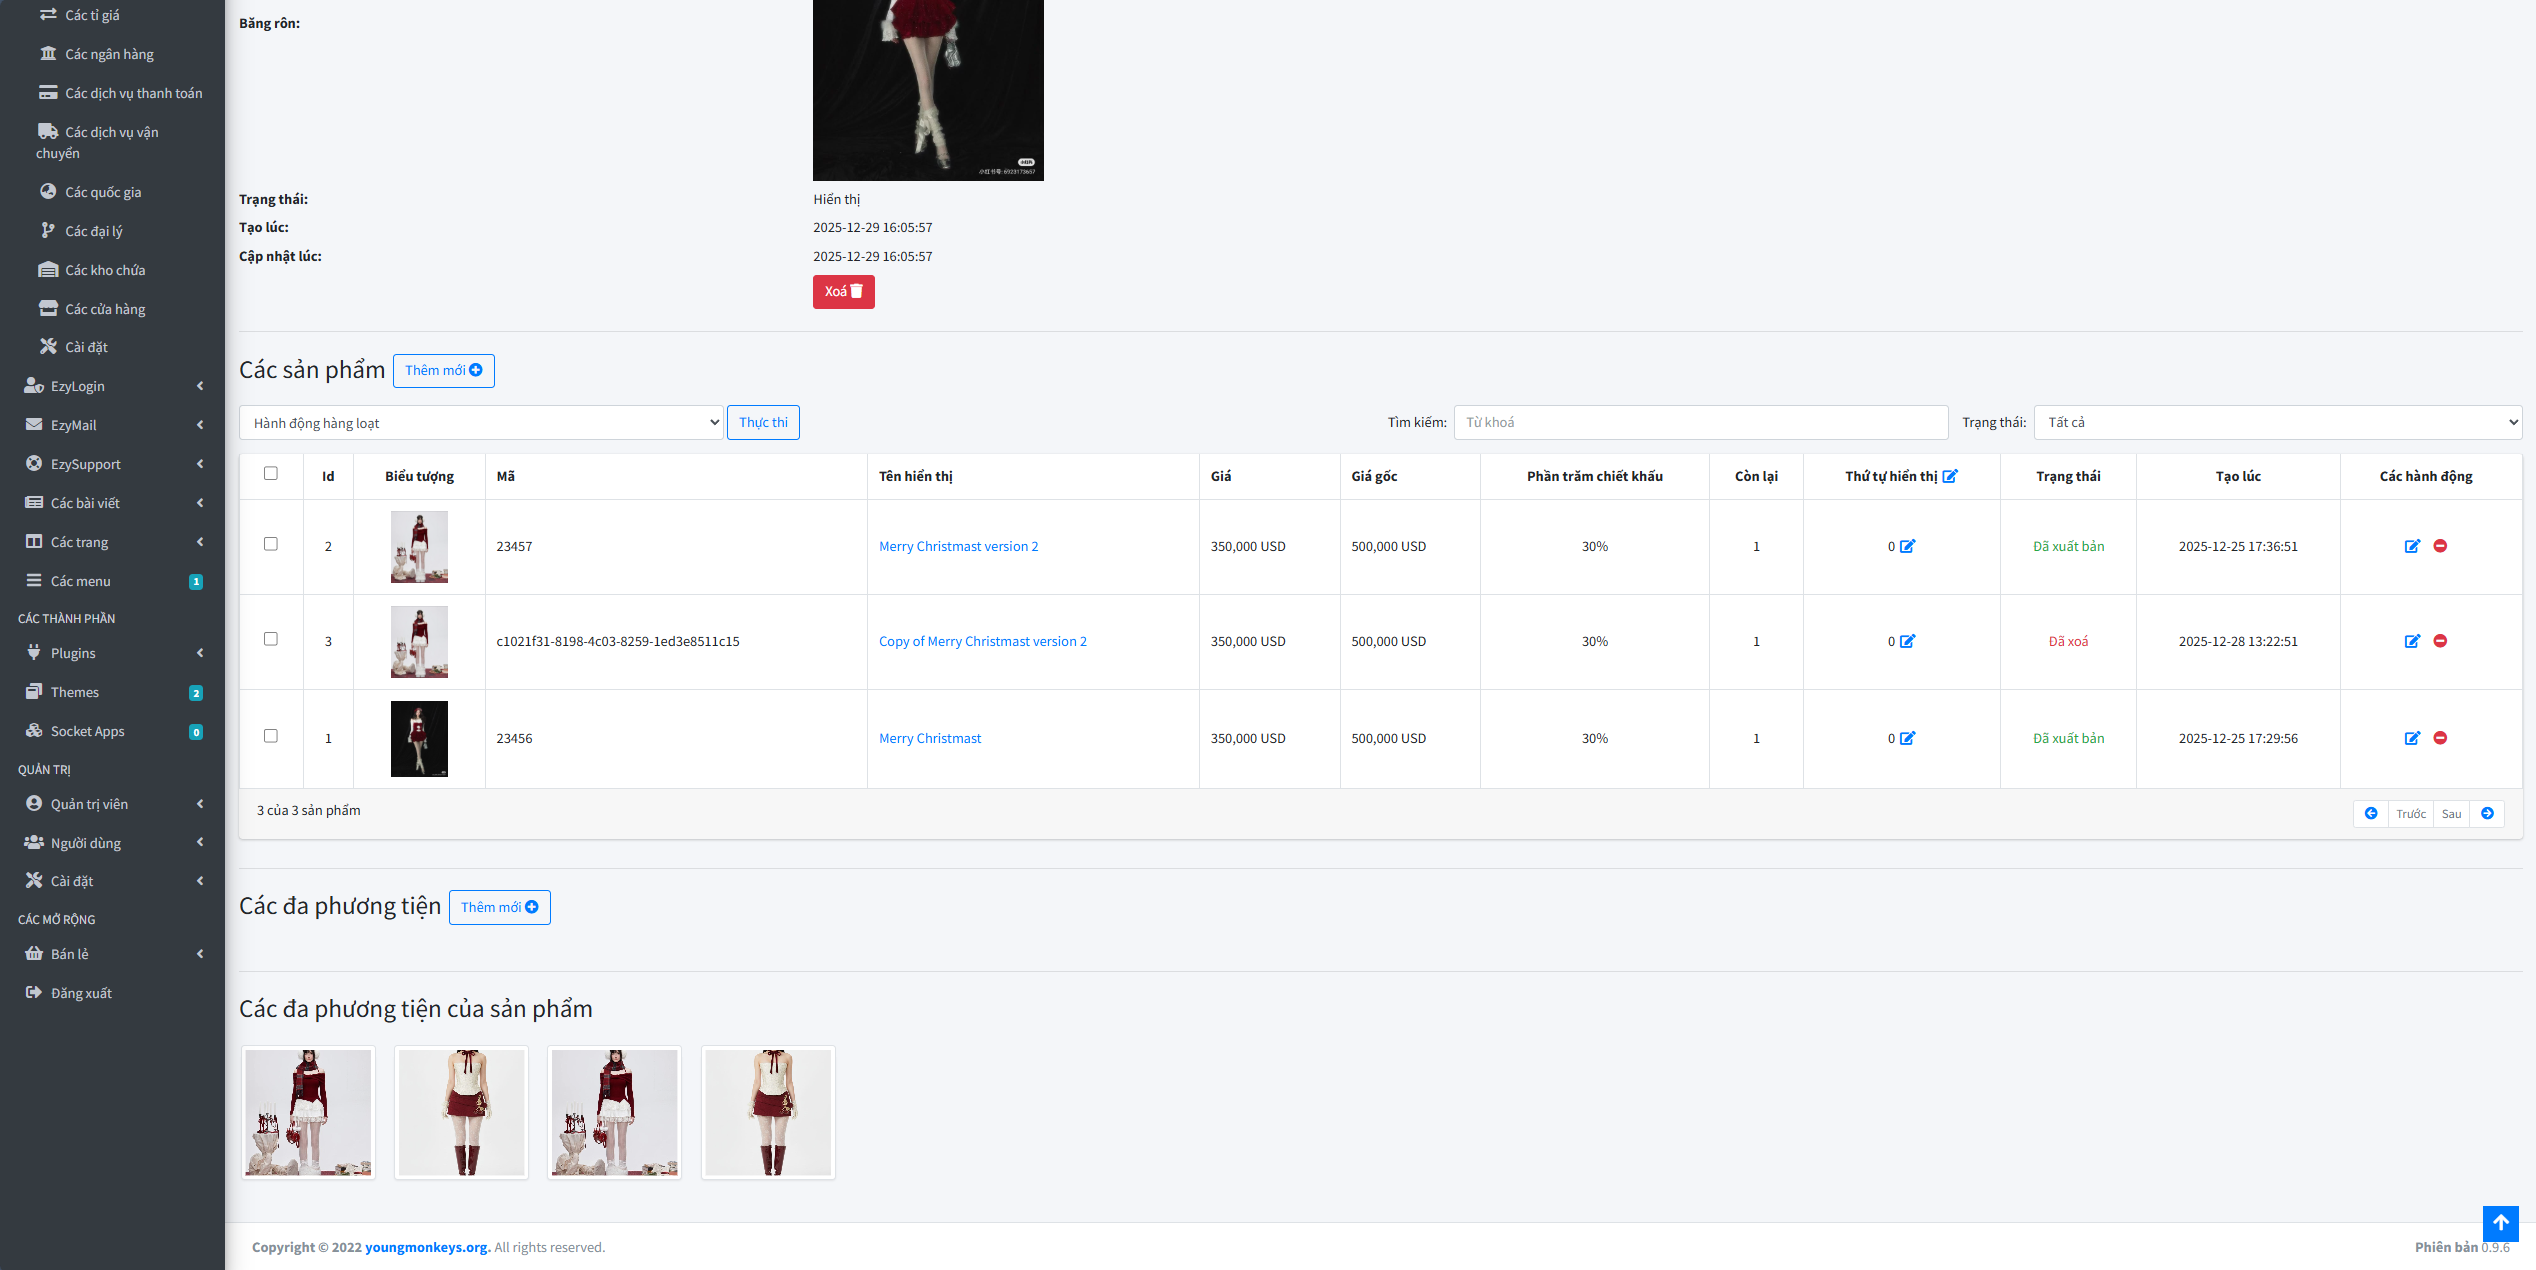Click red delete icon for product 23456
Viewport: 2536px width, 1270px height.
2440,738
